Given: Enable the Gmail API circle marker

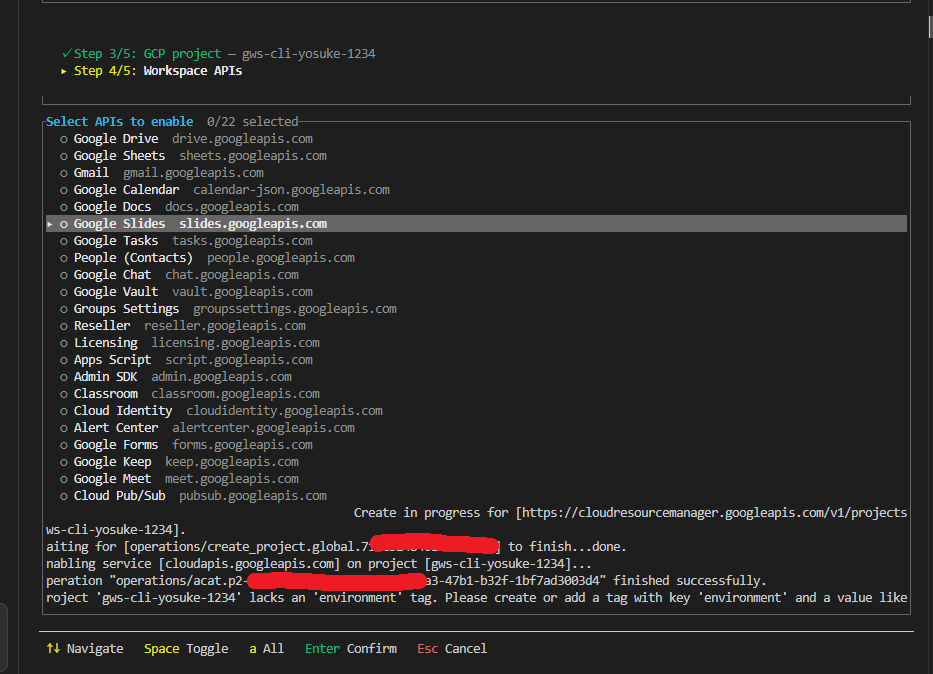Looking at the screenshot, I should [x=64, y=173].
